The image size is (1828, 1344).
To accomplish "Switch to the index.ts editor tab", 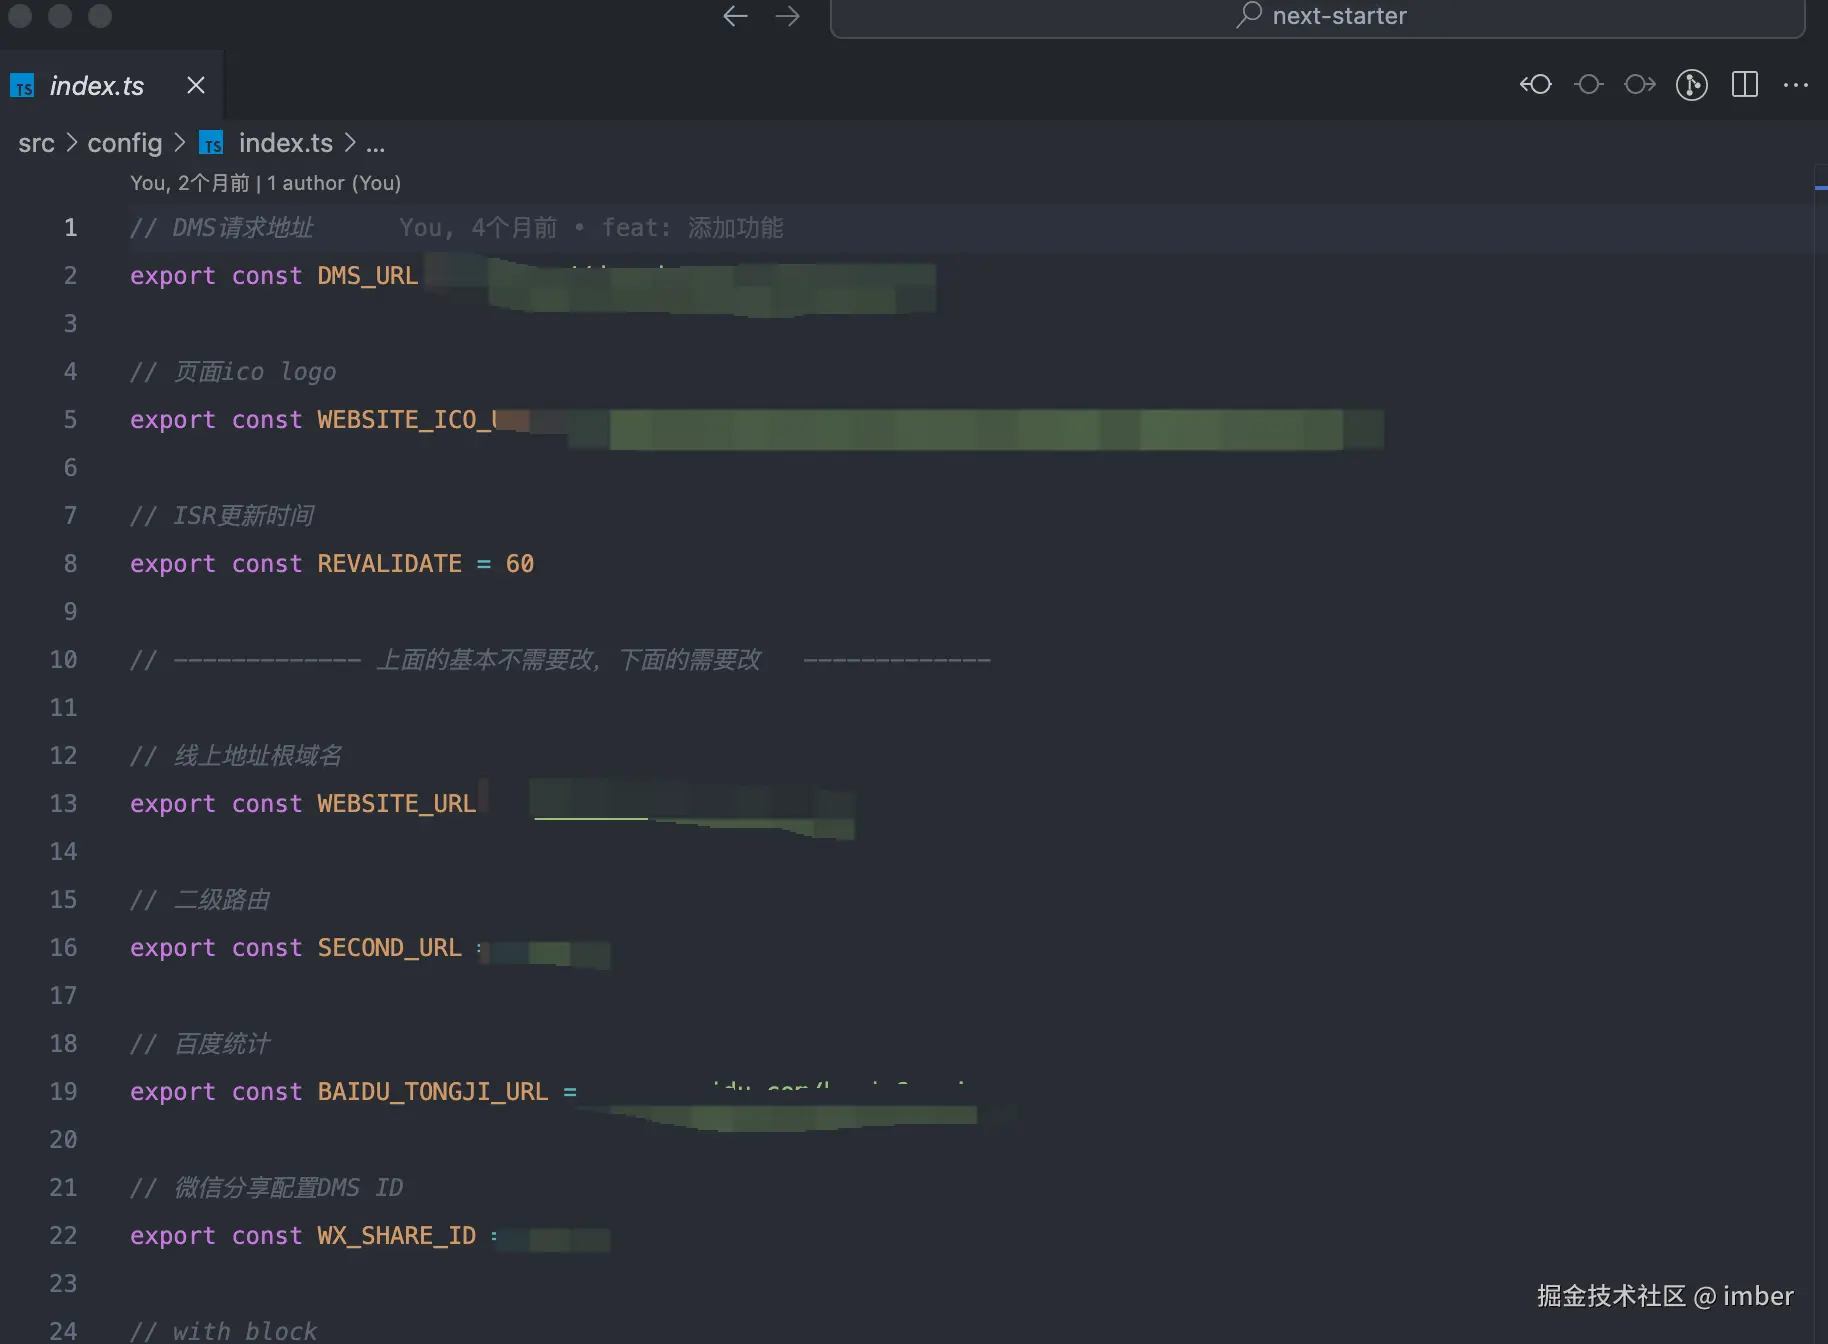I will pos(96,86).
